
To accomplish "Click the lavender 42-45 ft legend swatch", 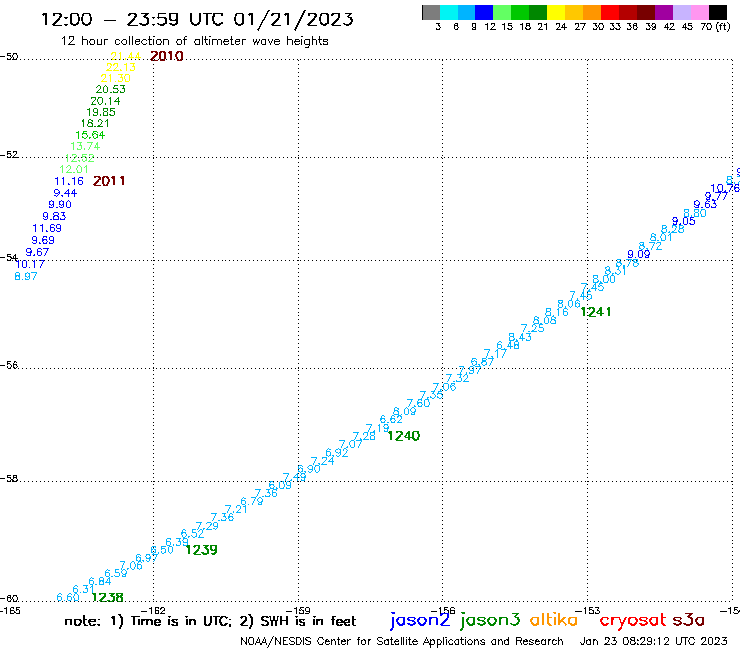I will (681, 12).
